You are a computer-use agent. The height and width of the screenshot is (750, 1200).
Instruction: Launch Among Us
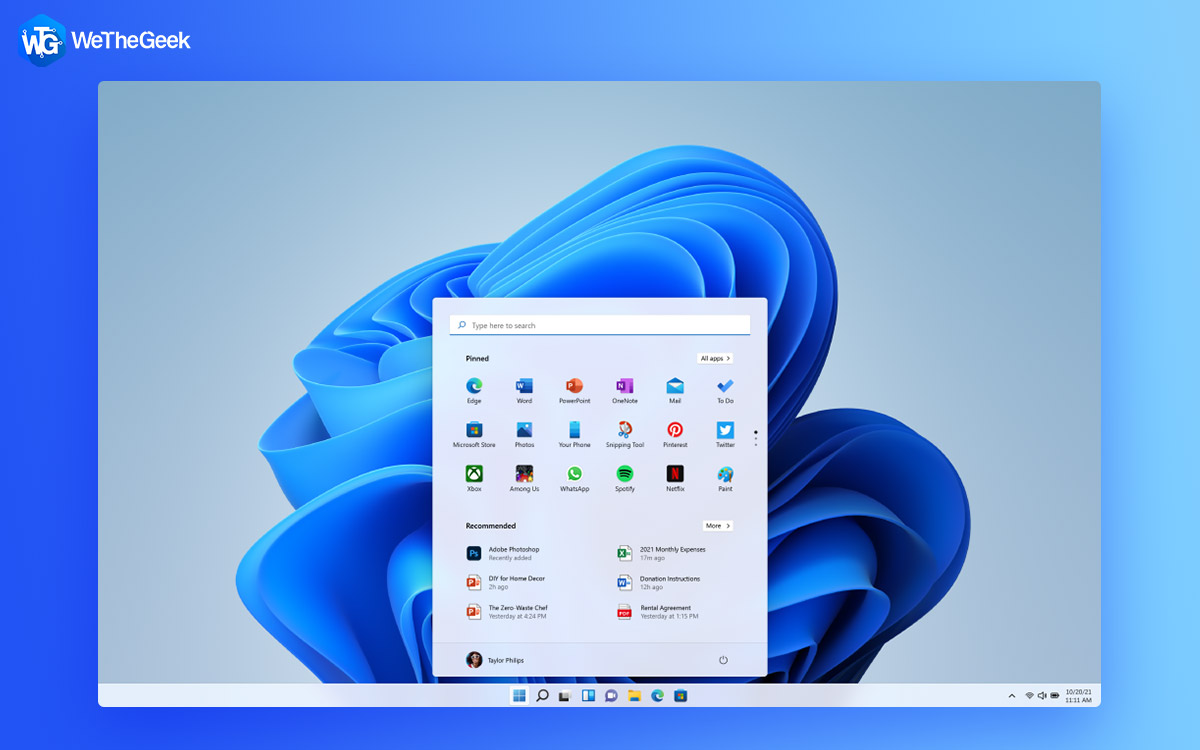point(524,478)
